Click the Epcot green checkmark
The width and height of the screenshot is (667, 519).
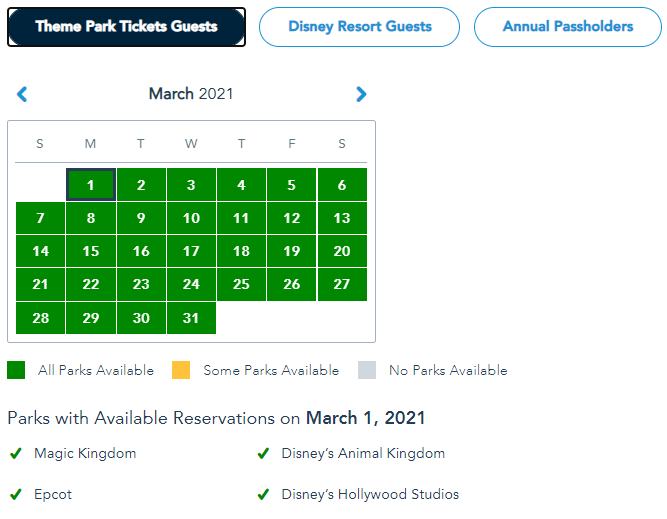tap(16, 494)
